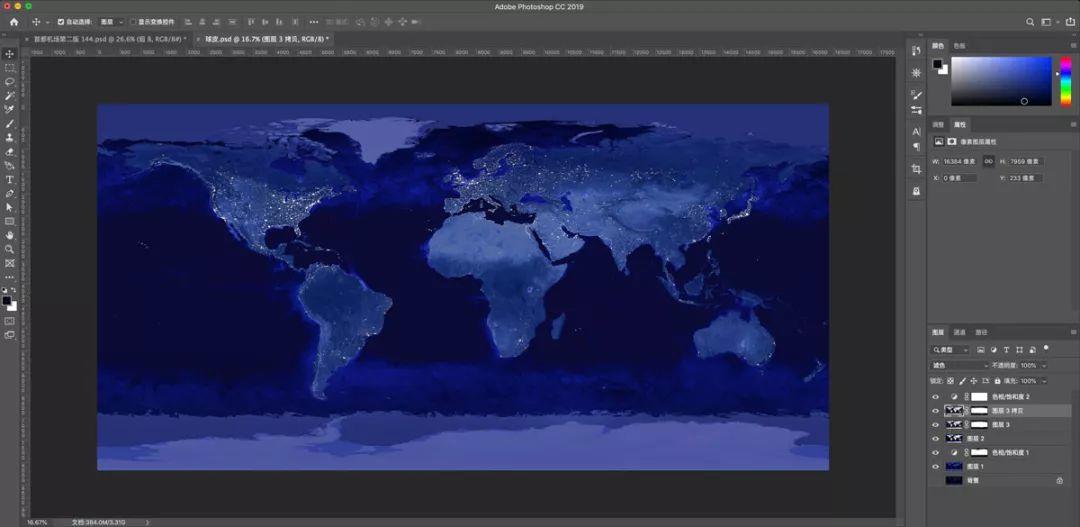The width and height of the screenshot is (1080, 527).
Task: Hide the 图层 2 layer
Action: [x=935, y=439]
